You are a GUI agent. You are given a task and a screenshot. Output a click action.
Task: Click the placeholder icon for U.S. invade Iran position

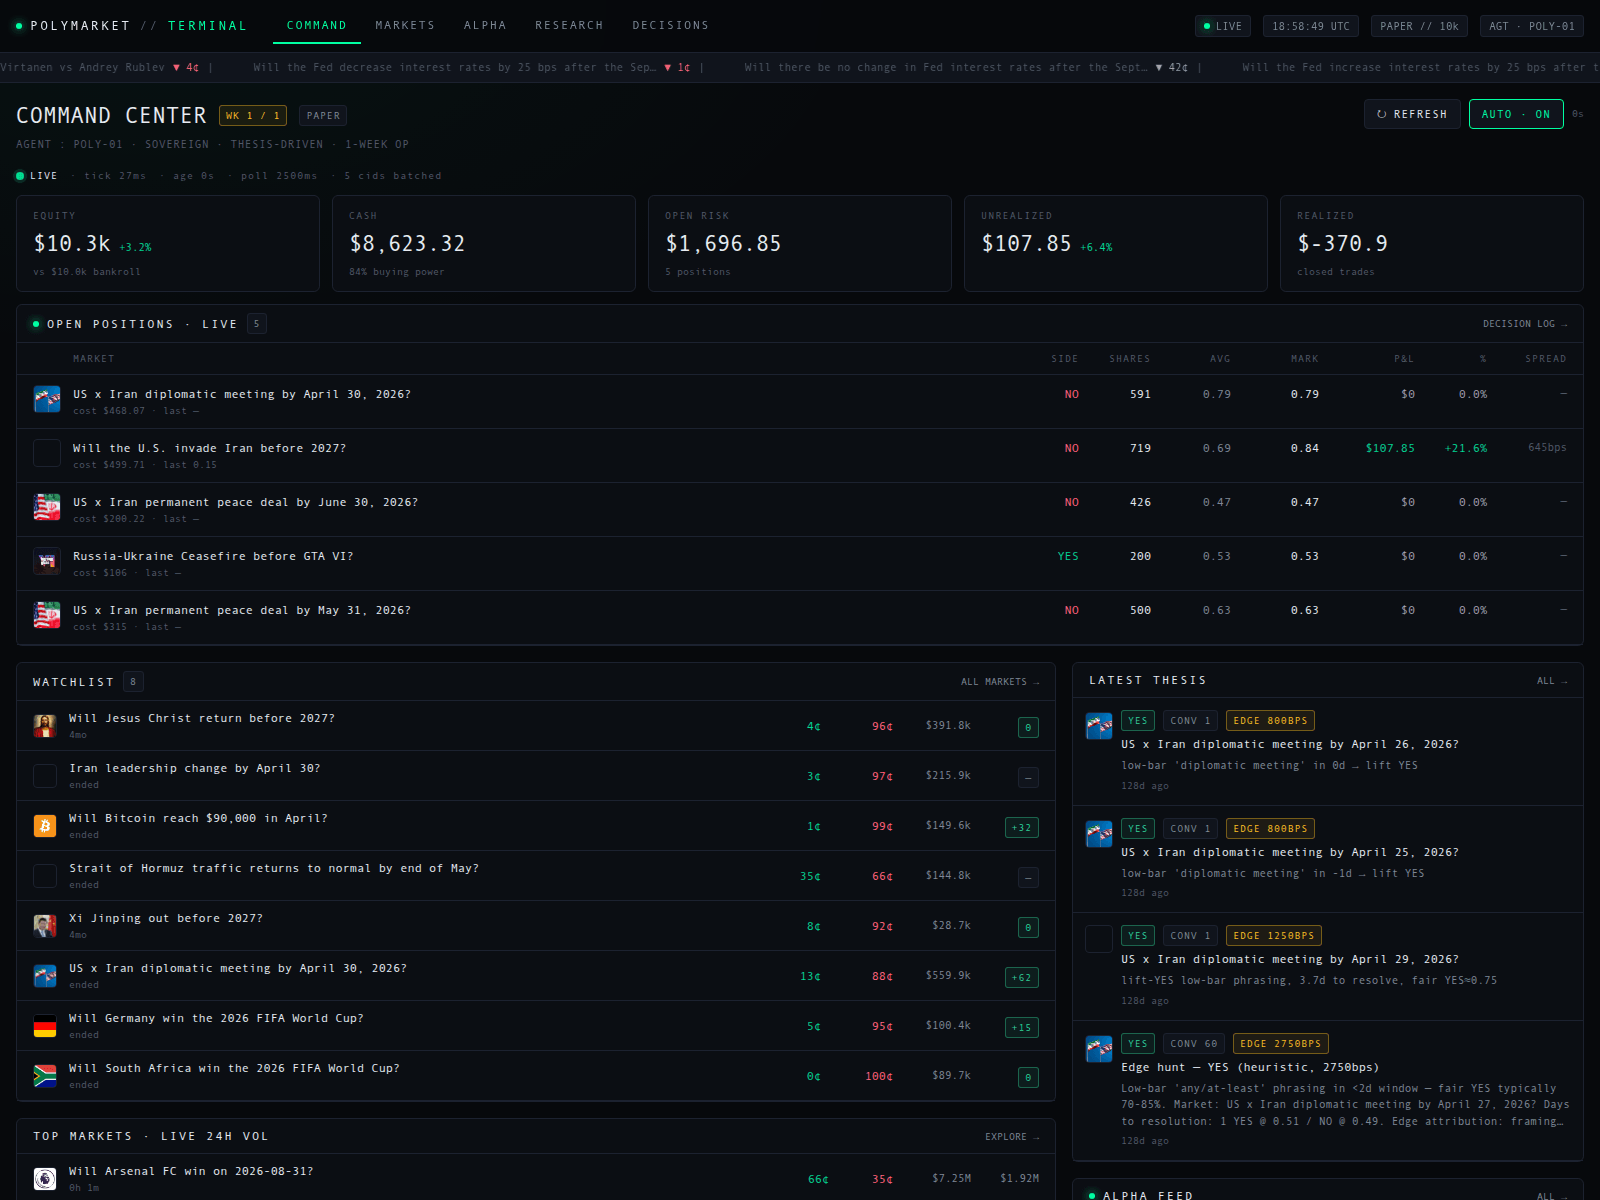pos(47,453)
